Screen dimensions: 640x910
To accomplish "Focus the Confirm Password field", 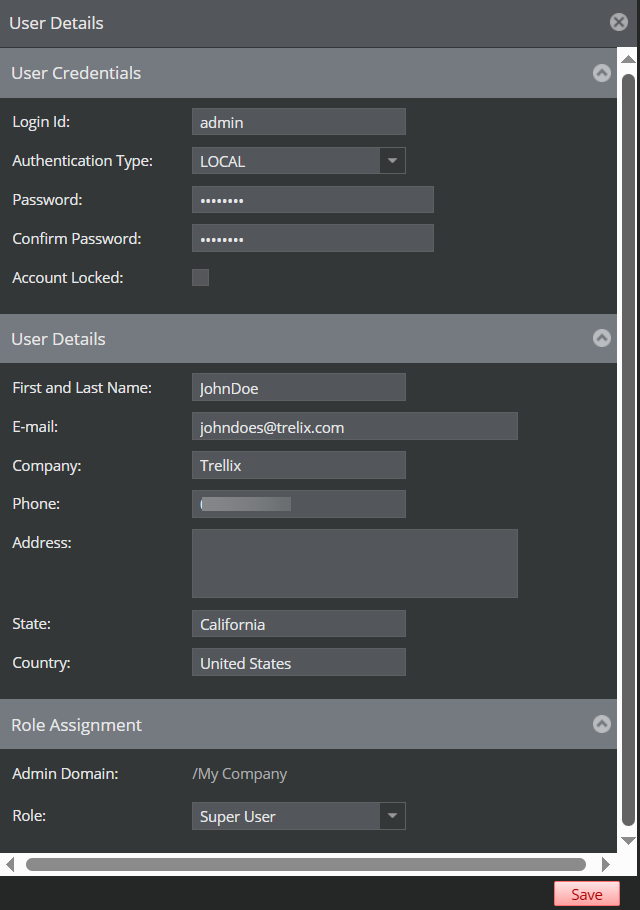I will click(313, 239).
